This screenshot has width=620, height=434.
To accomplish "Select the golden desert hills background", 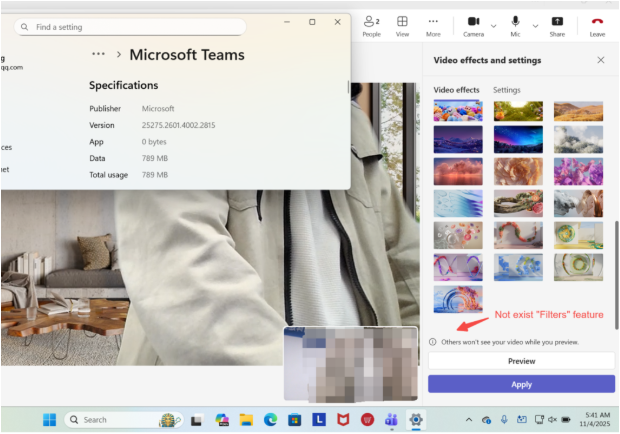I will [578, 110].
